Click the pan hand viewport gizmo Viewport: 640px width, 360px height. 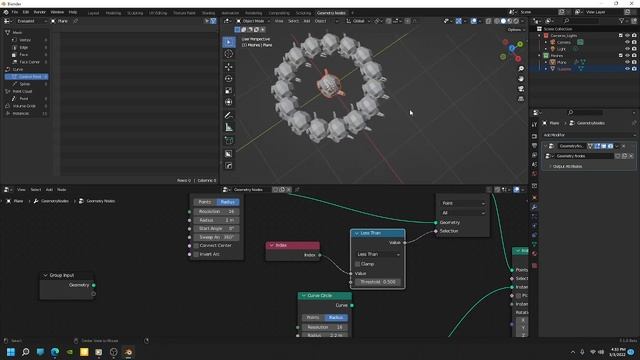click(x=521, y=78)
